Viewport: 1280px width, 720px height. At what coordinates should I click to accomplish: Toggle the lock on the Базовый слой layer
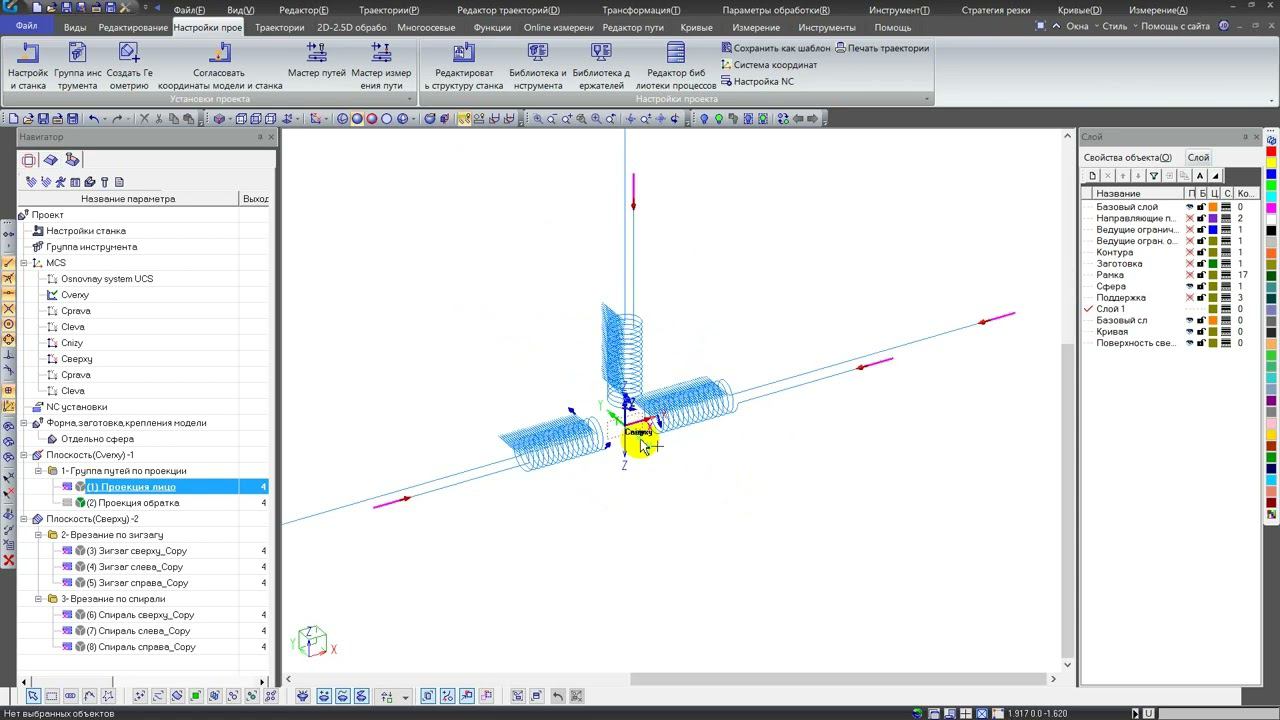coord(1201,207)
